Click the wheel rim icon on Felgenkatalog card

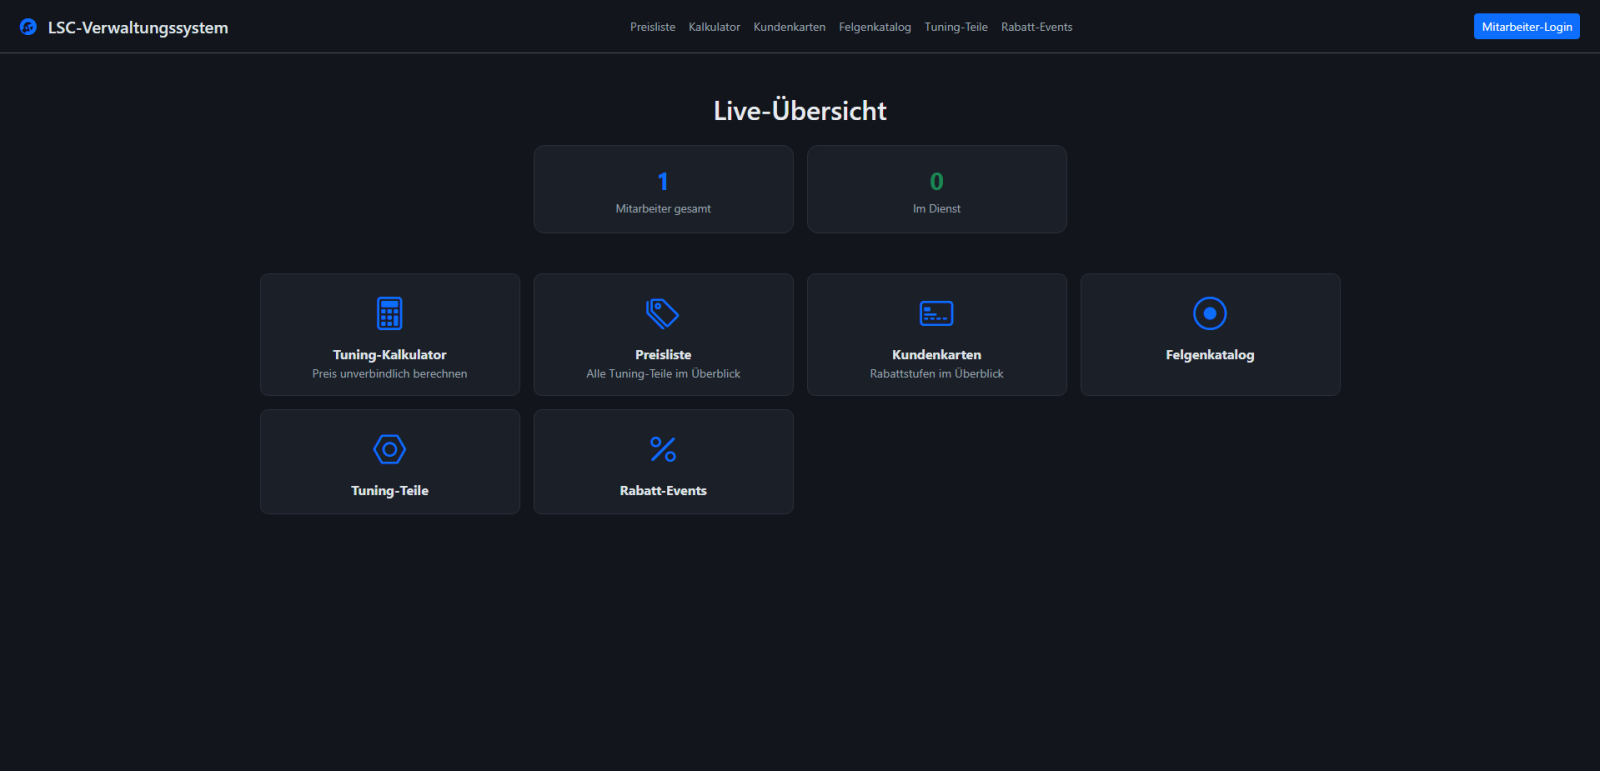(x=1210, y=313)
